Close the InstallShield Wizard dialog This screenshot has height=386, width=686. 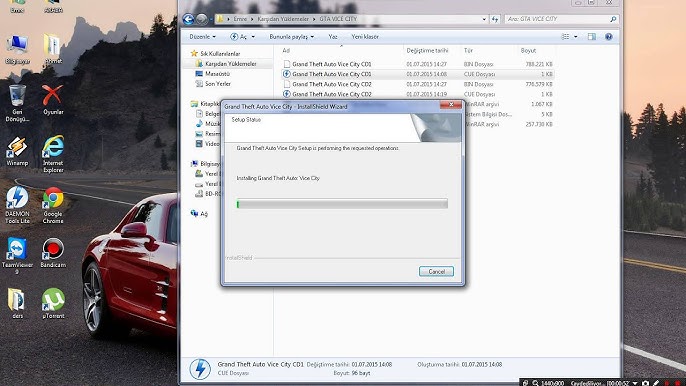(x=451, y=105)
